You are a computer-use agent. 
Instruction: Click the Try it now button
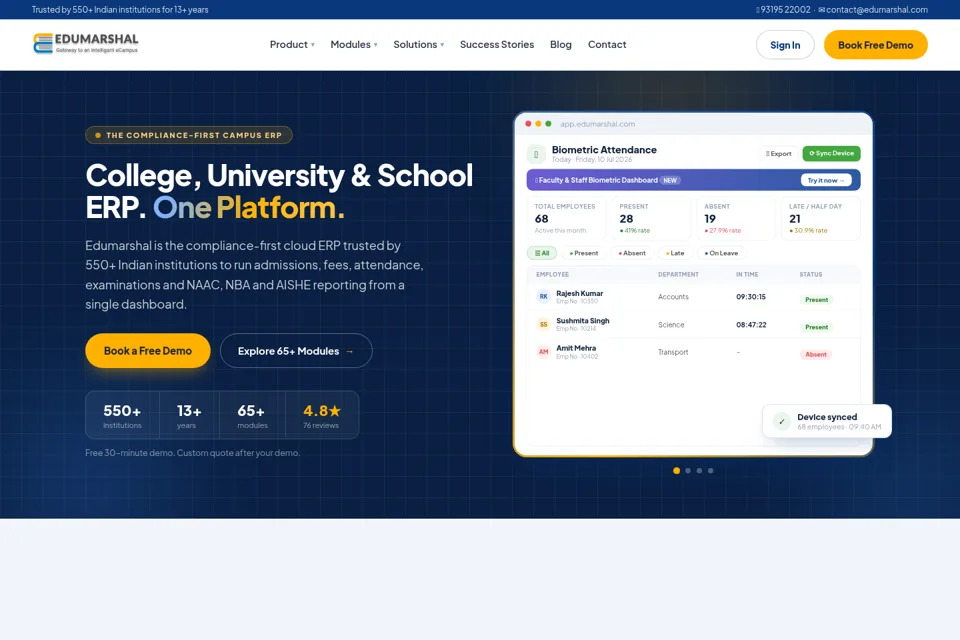[x=826, y=180]
